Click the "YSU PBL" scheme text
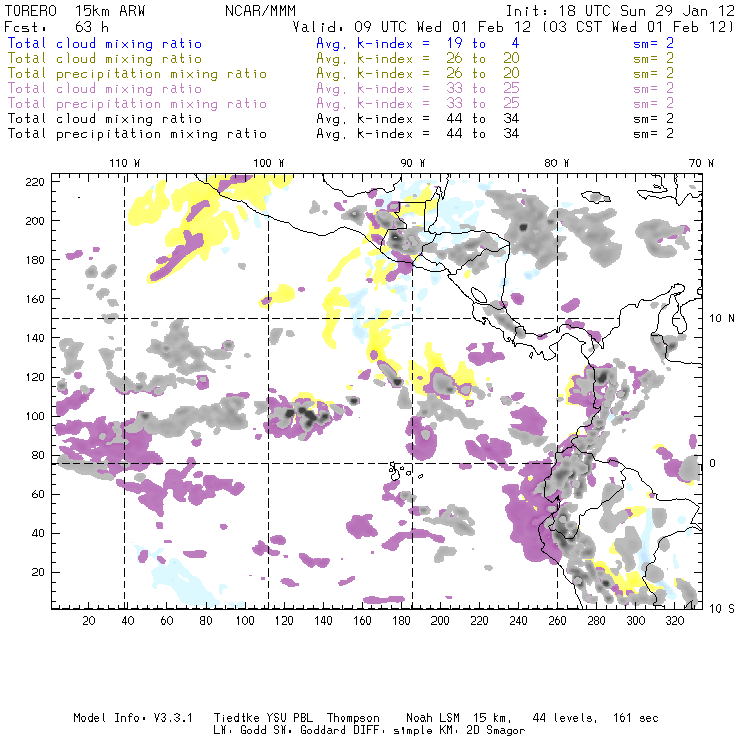 289,718
